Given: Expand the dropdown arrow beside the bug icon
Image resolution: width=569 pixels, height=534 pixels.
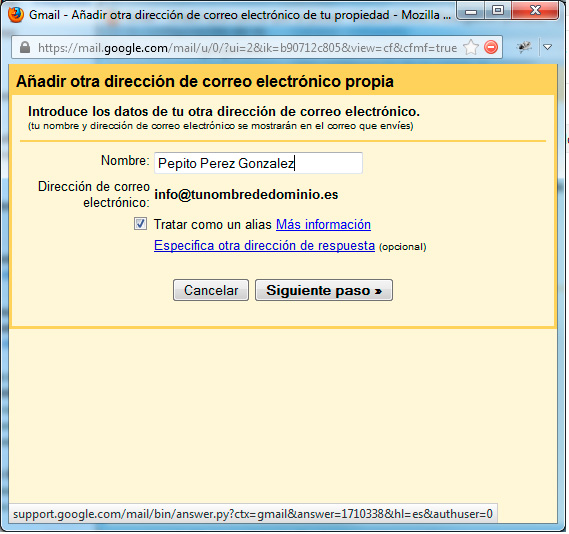Looking at the screenshot, I should 548,47.
